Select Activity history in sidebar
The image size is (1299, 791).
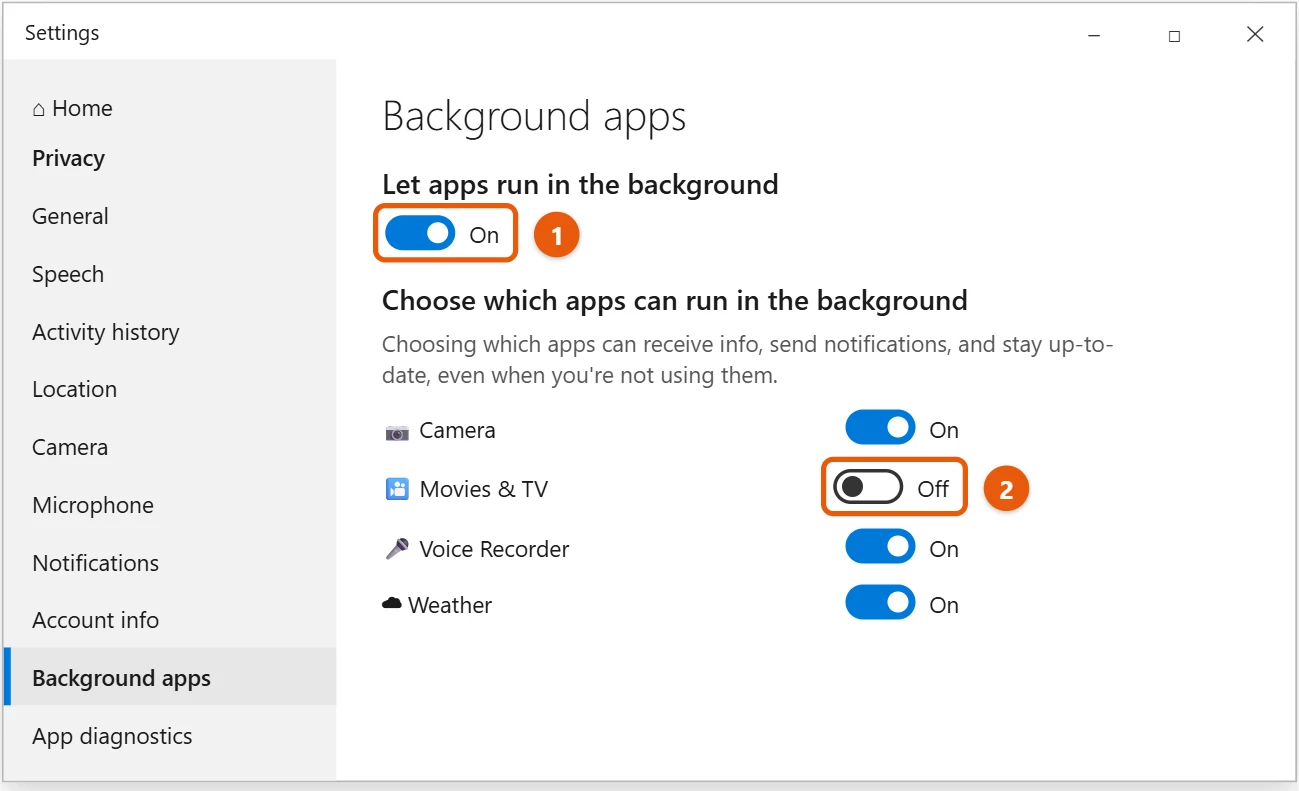coord(170,332)
